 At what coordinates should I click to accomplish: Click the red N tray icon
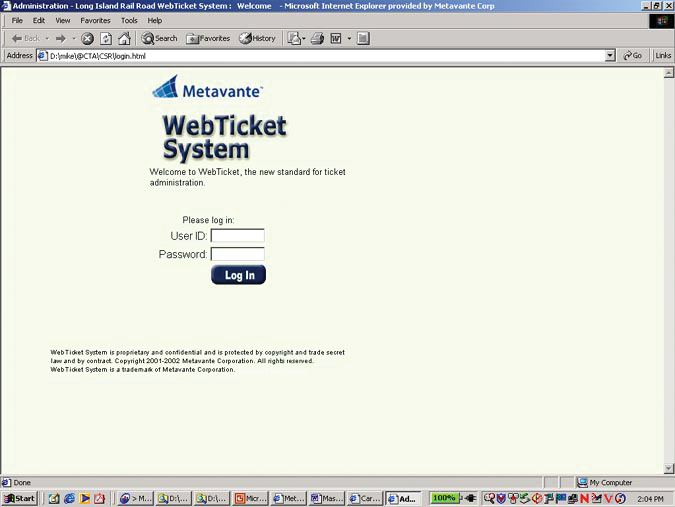click(x=584, y=498)
